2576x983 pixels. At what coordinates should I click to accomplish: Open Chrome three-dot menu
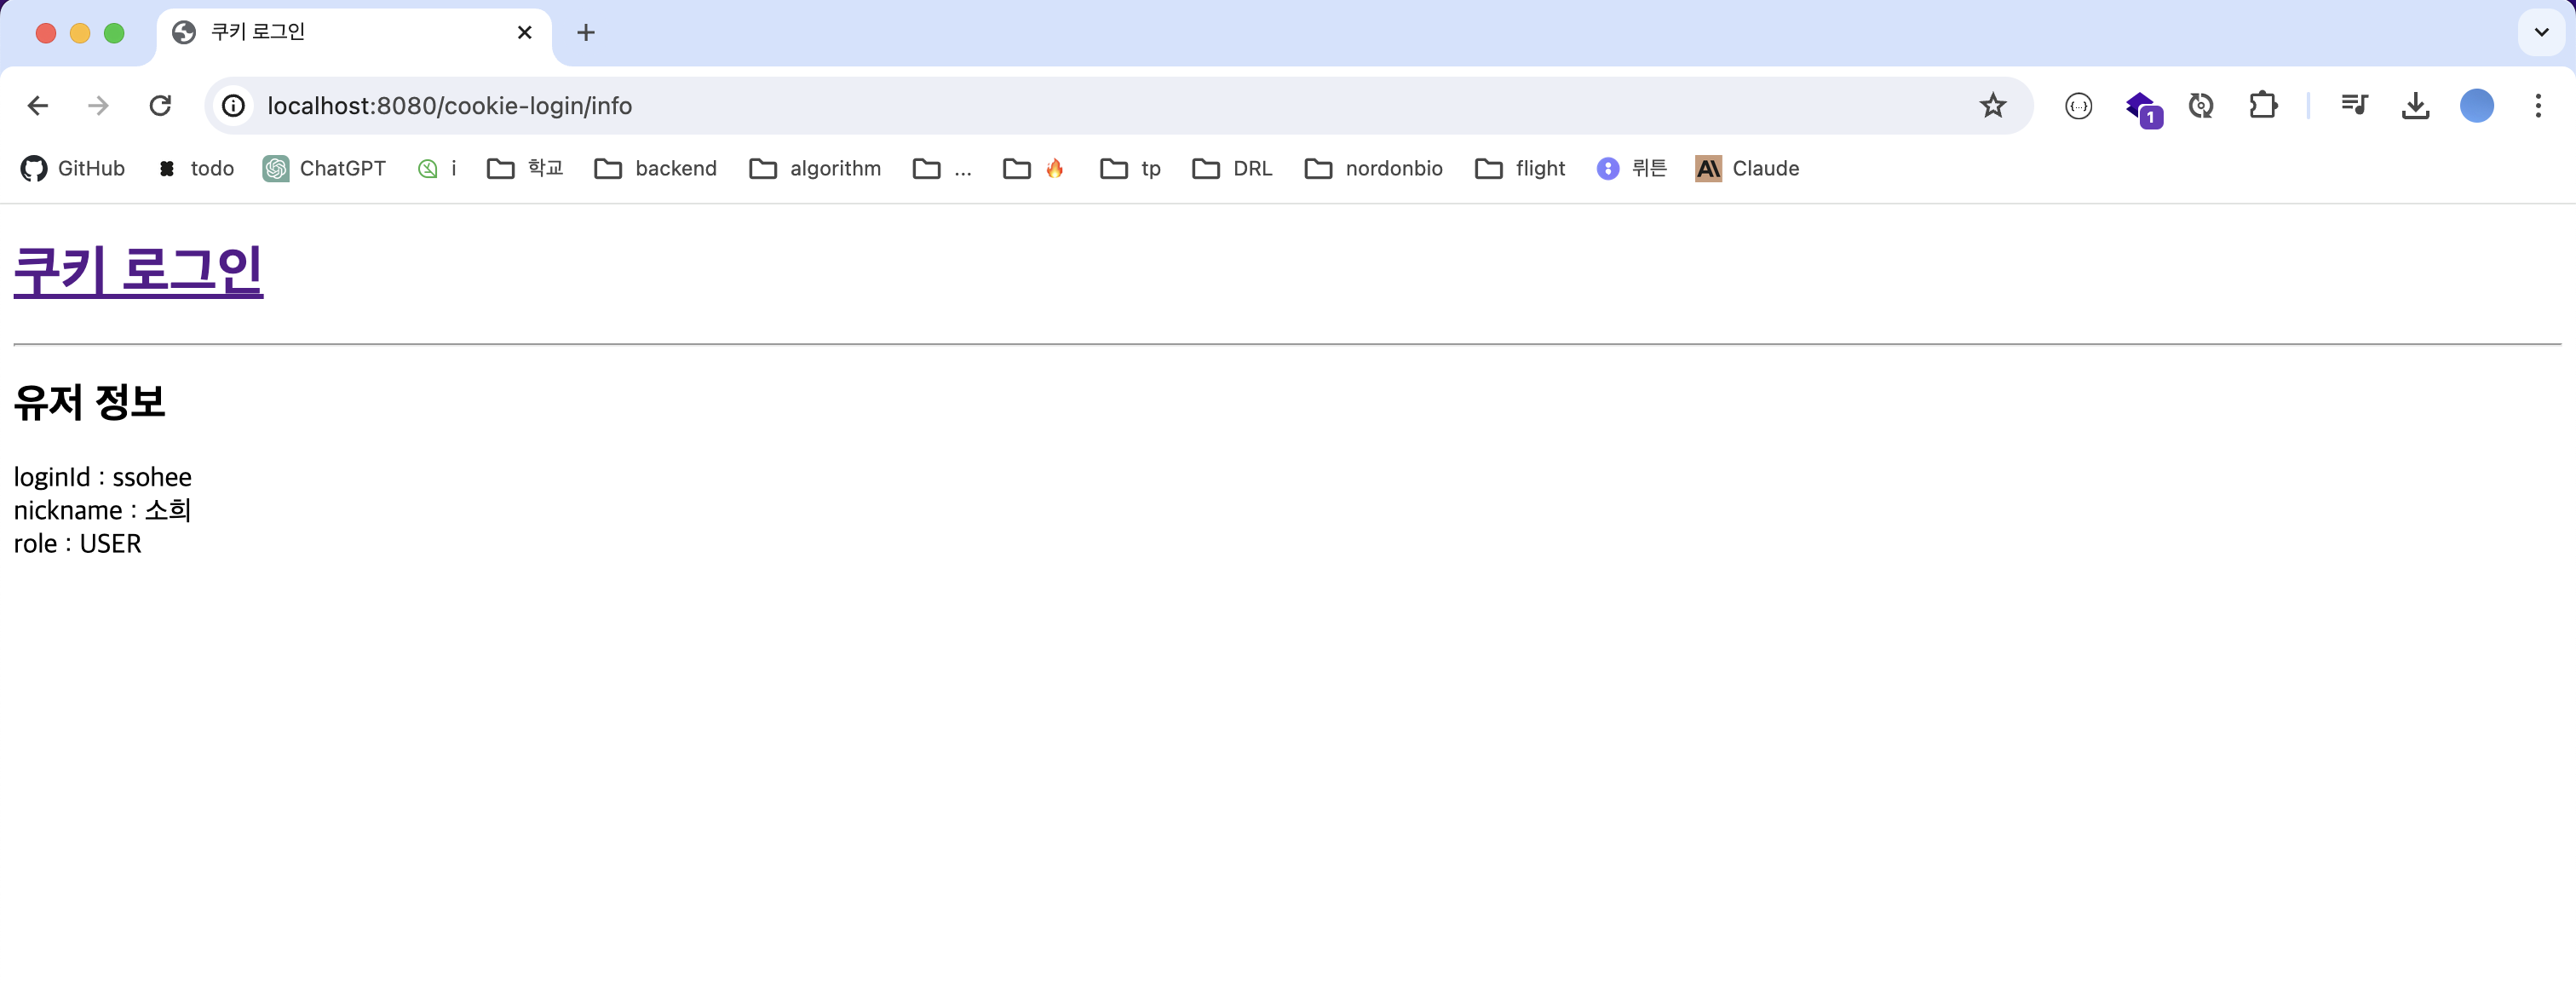point(2538,106)
